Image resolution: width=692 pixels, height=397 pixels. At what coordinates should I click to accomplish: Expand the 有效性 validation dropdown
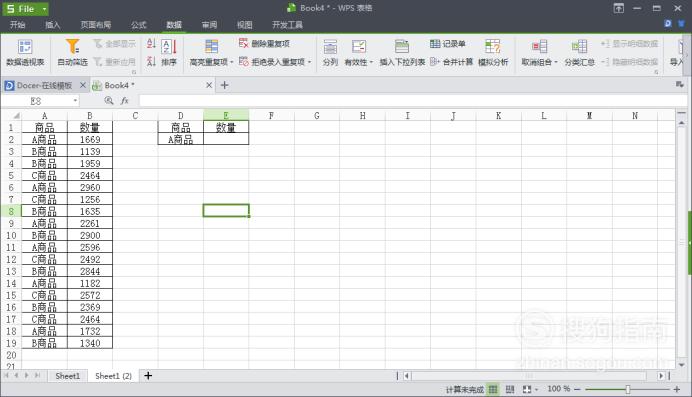(371, 62)
